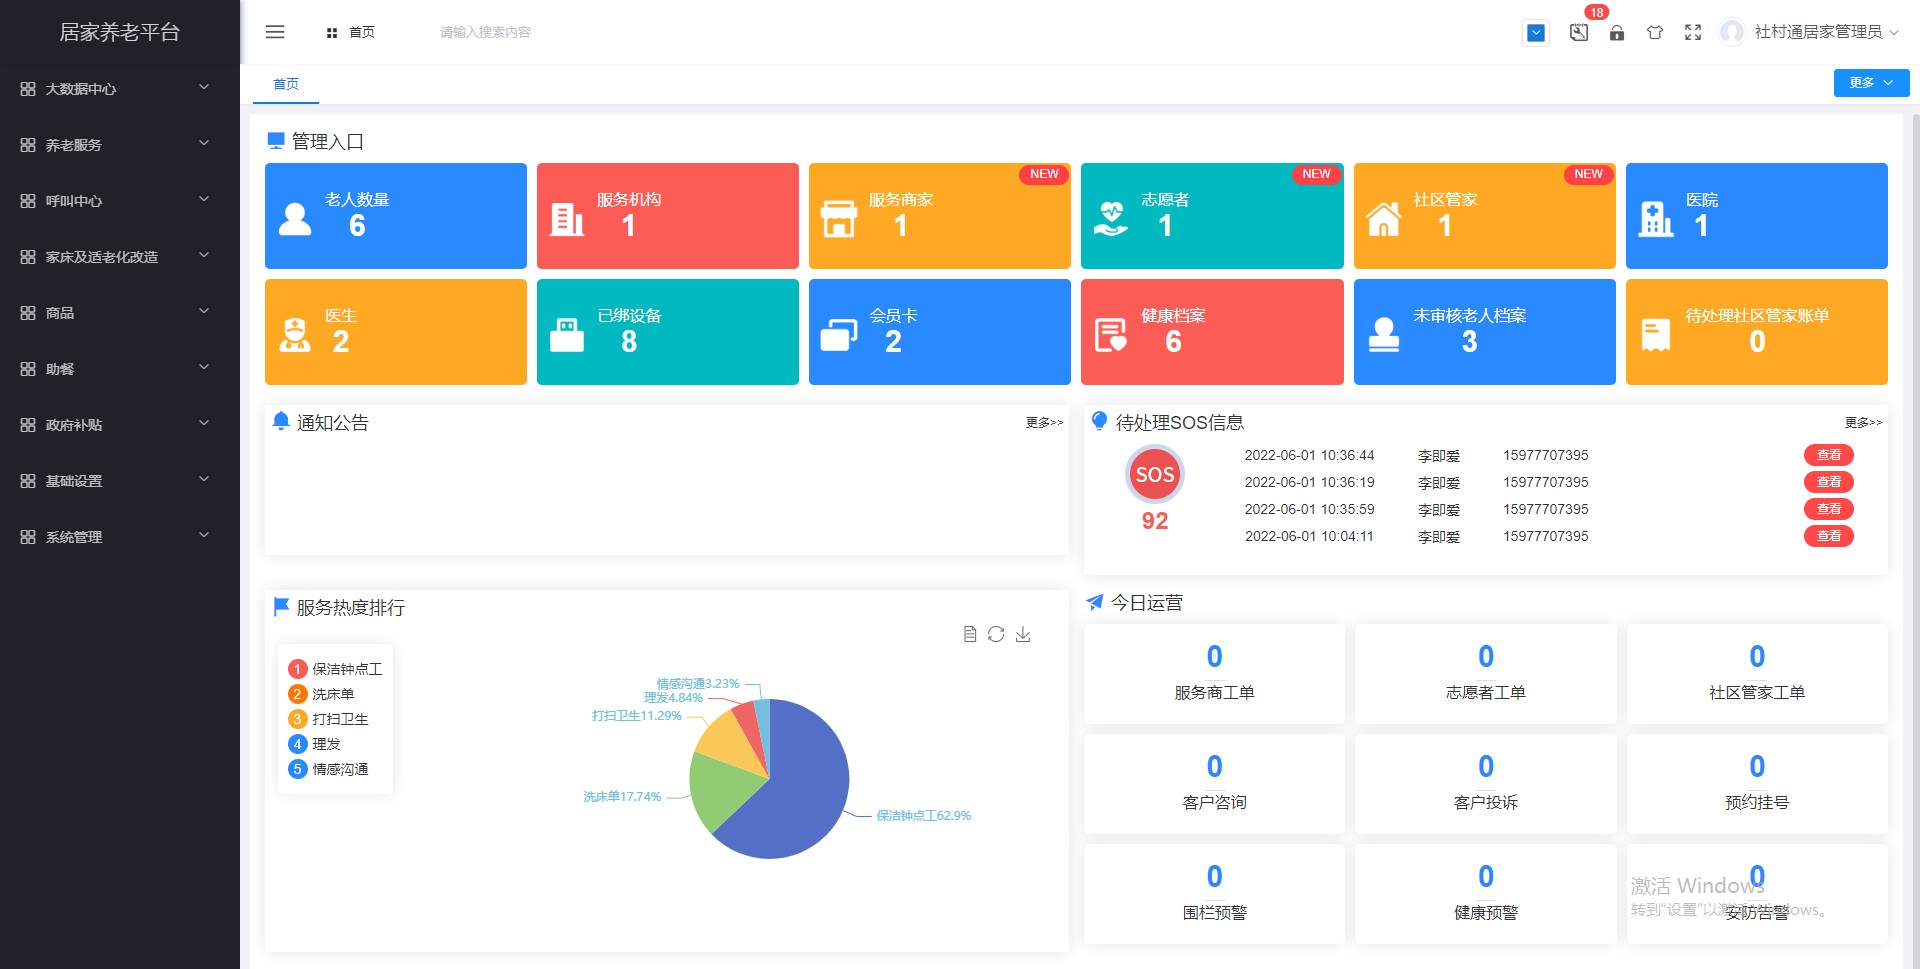Click the data view icon above pie chart
Screen dimensions: 1920x969
[969, 634]
